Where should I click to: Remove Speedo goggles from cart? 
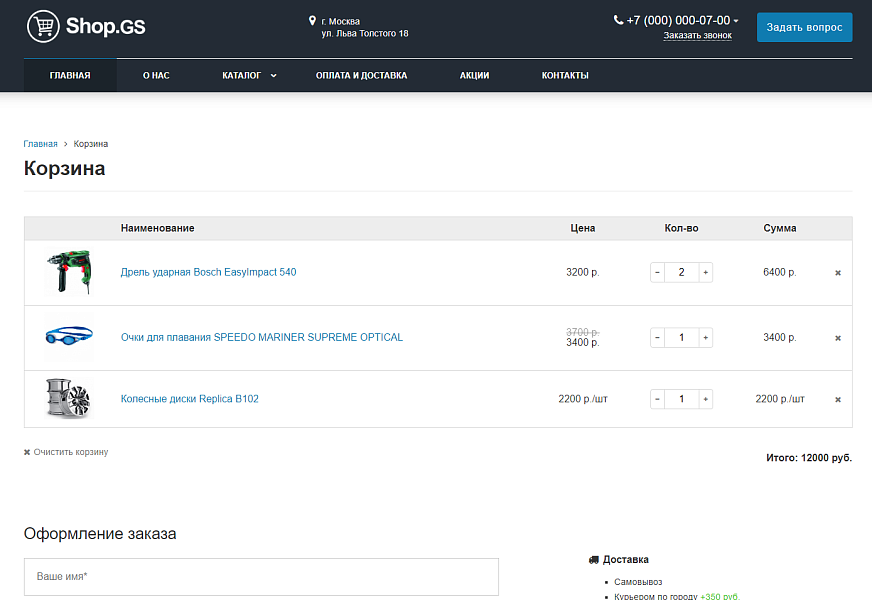[x=838, y=338]
